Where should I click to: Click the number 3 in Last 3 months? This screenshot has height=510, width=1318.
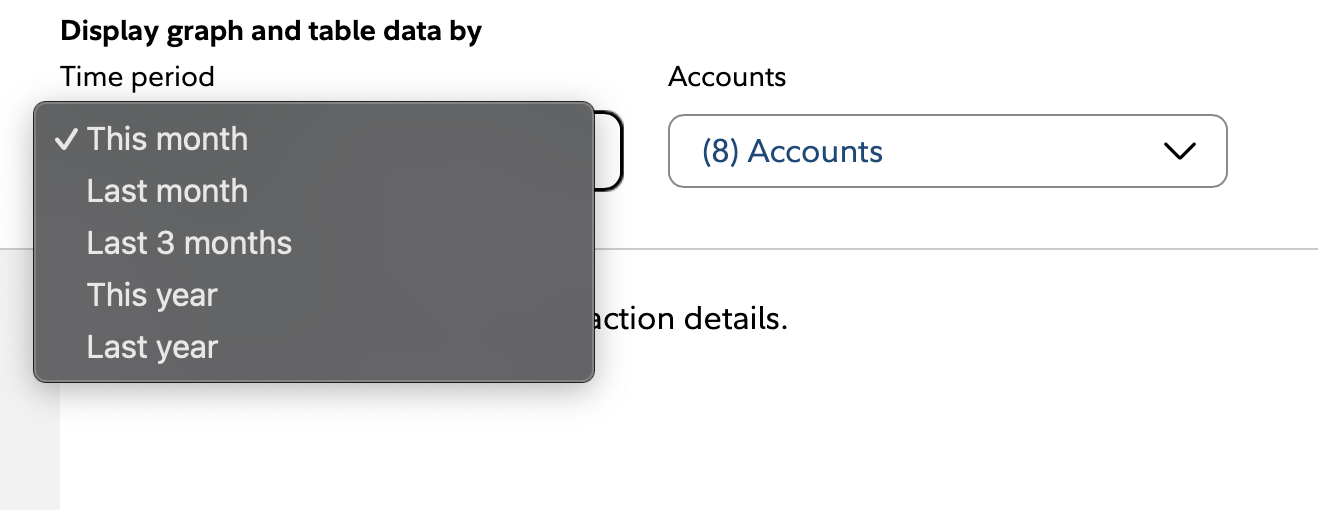tap(165, 243)
